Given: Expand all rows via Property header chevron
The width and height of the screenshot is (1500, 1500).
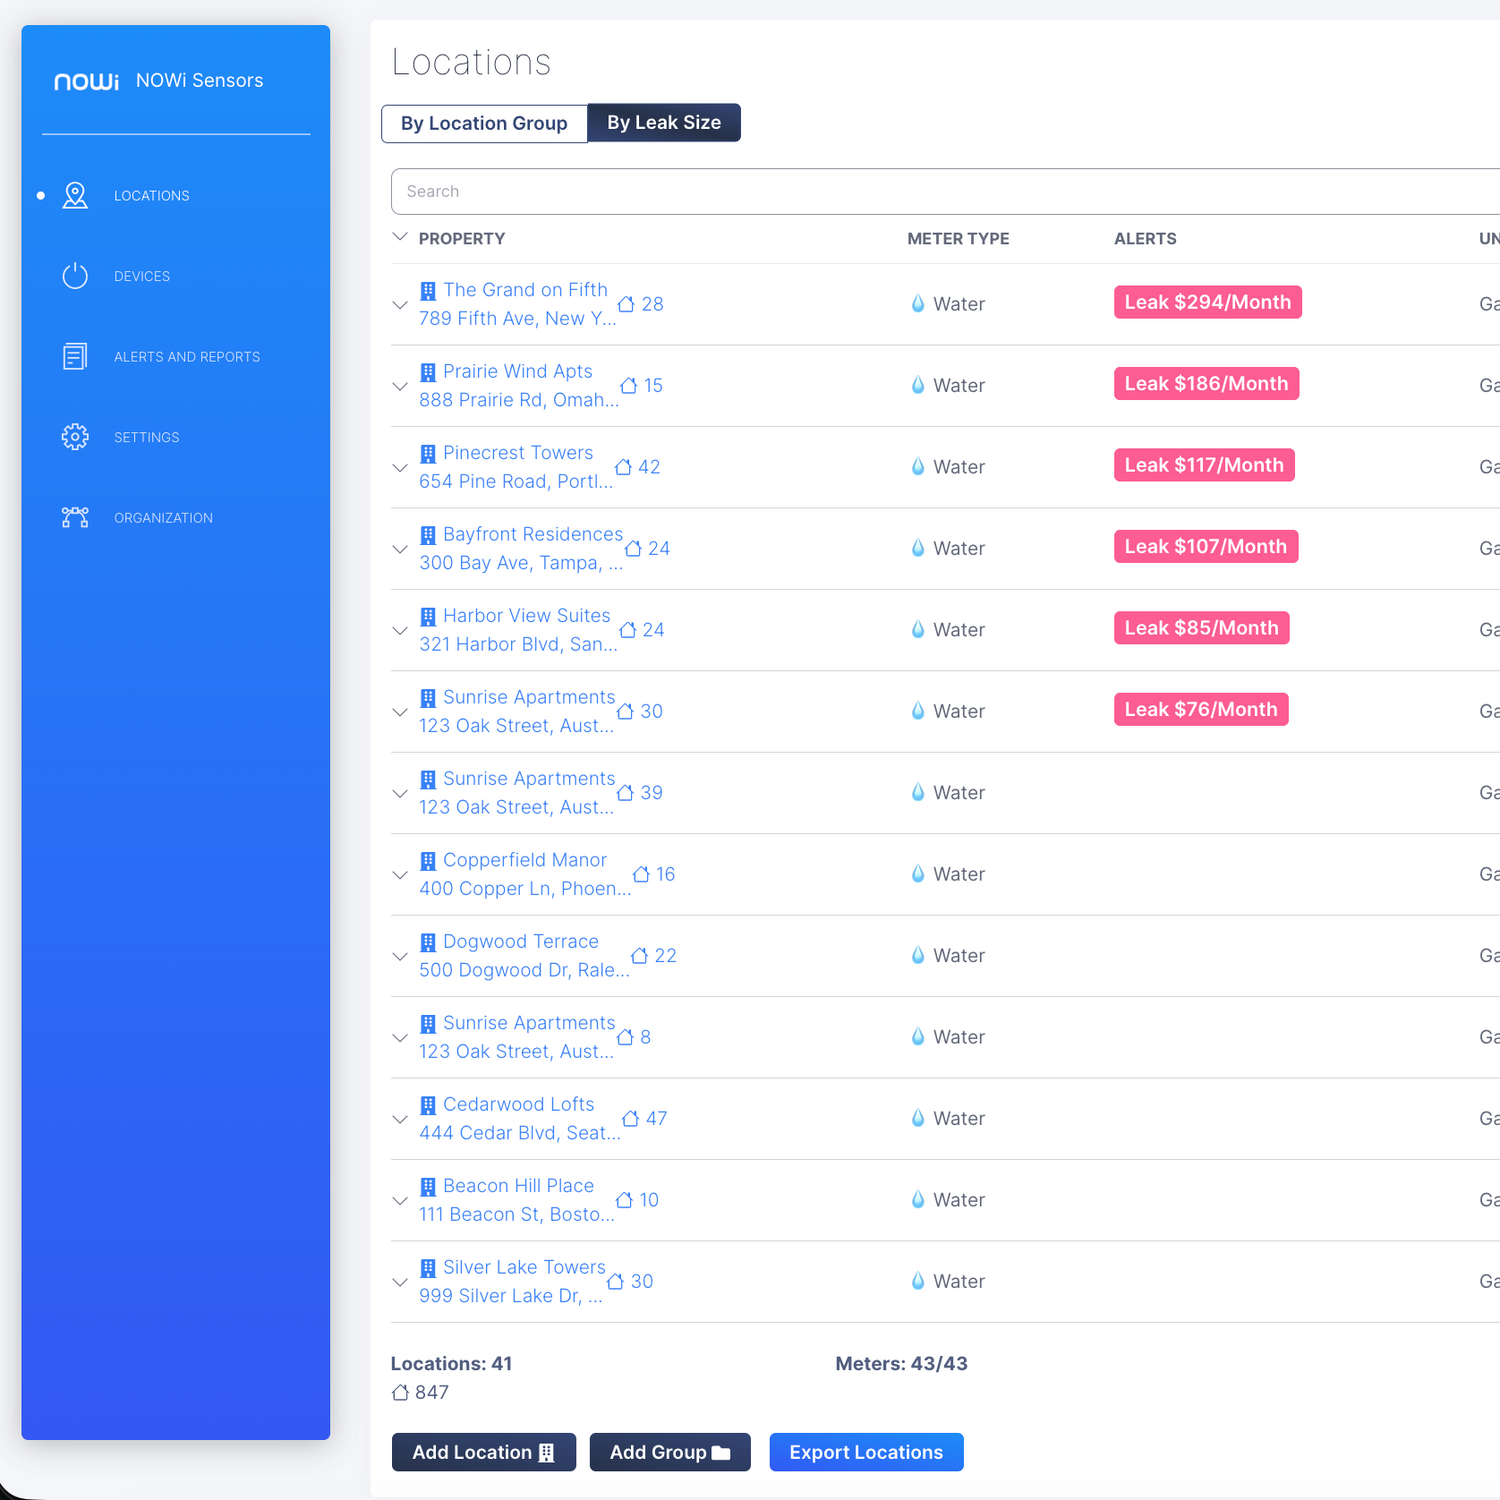Looking at the screenshot, I should click(x=400, y=238).
